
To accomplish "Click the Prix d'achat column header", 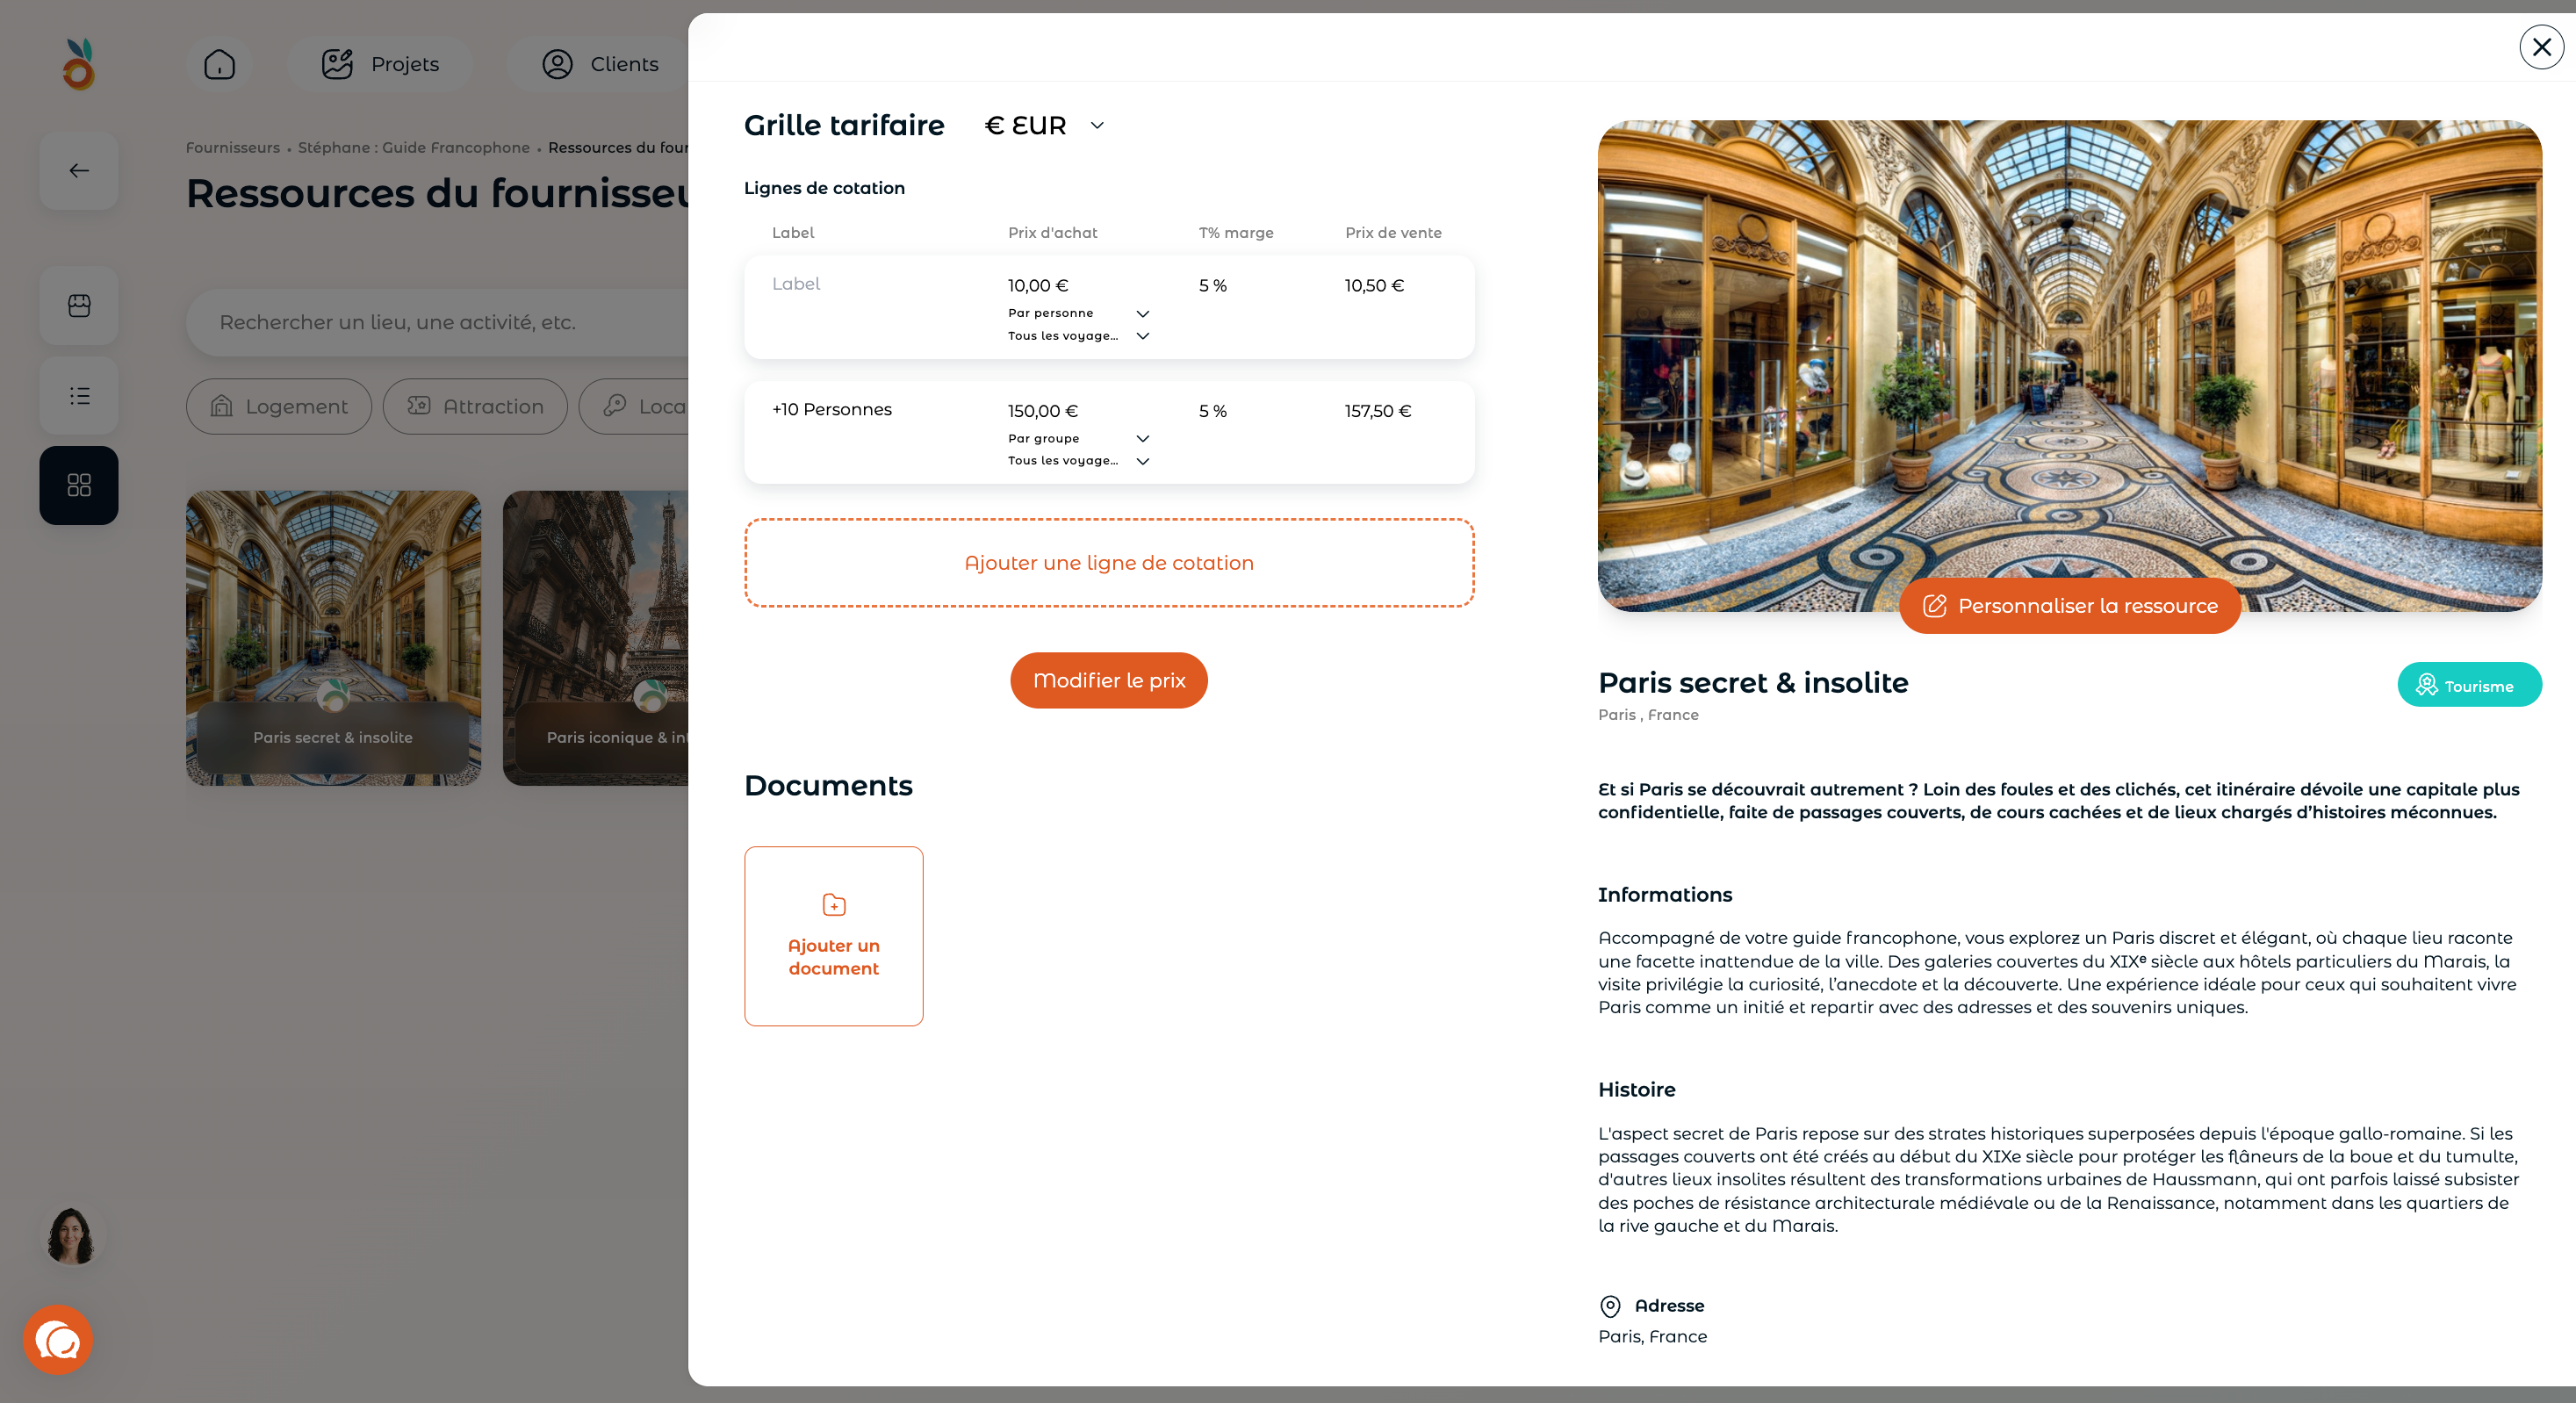I will click(x=1052, y=232).
